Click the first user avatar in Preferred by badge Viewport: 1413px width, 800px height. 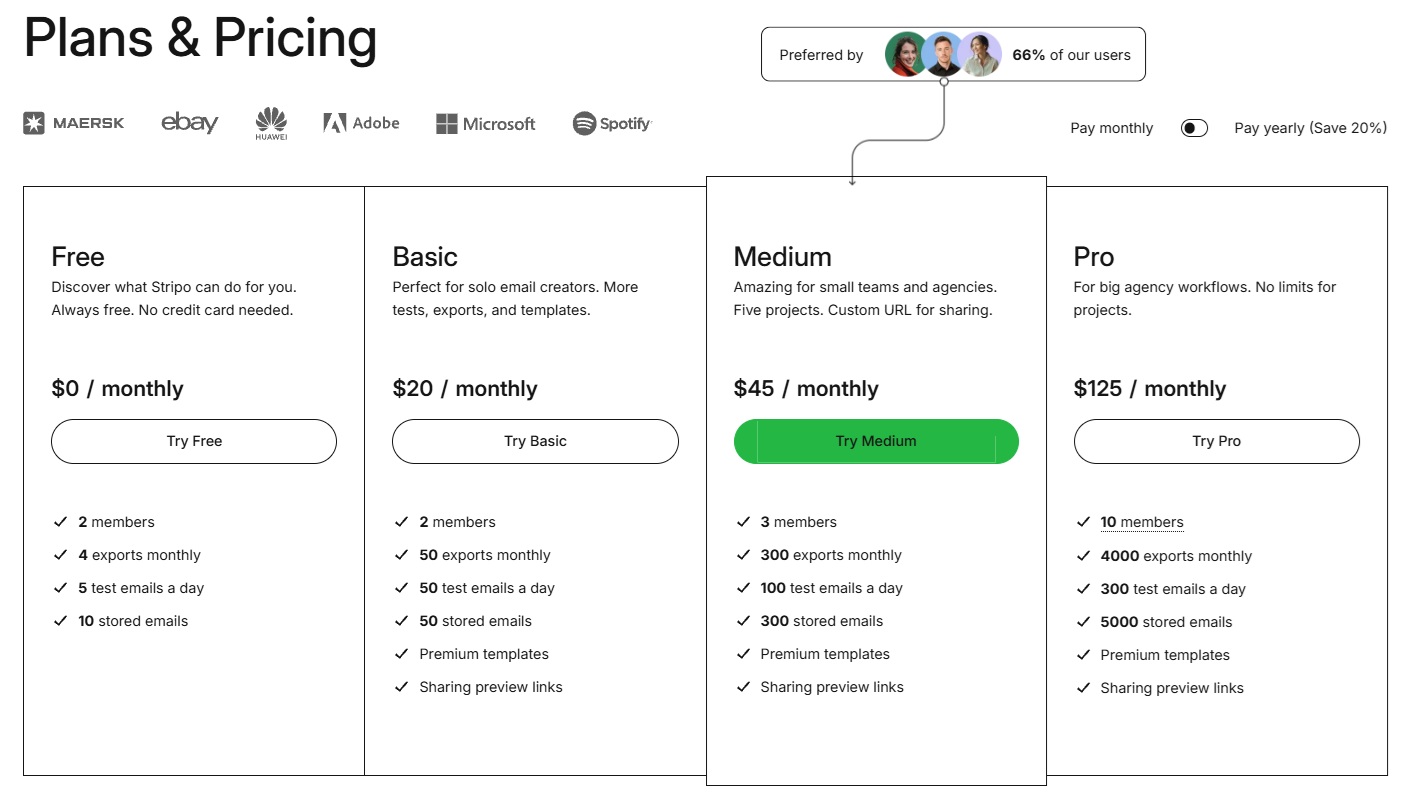pyautogui.click(x=907, y=54)
